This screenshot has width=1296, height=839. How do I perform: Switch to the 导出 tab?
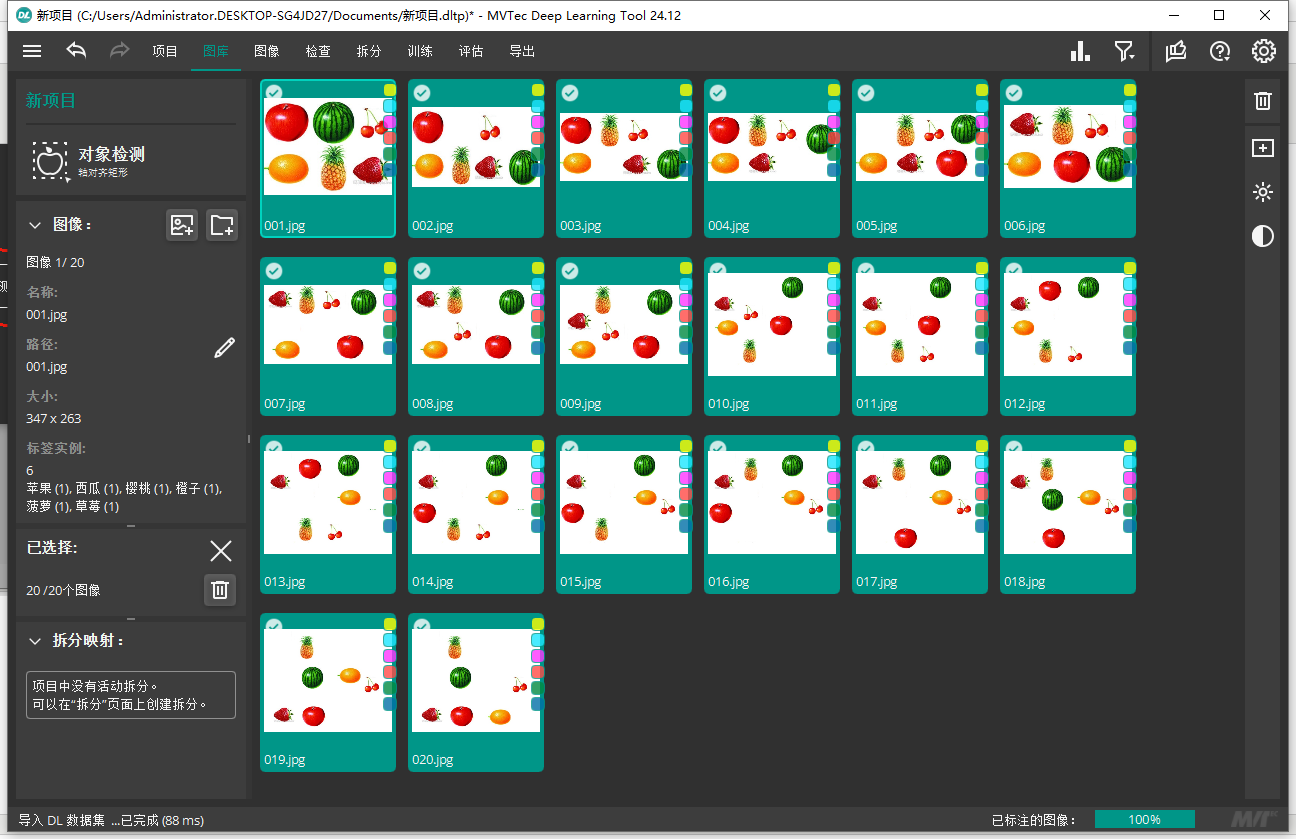point(522,51)
